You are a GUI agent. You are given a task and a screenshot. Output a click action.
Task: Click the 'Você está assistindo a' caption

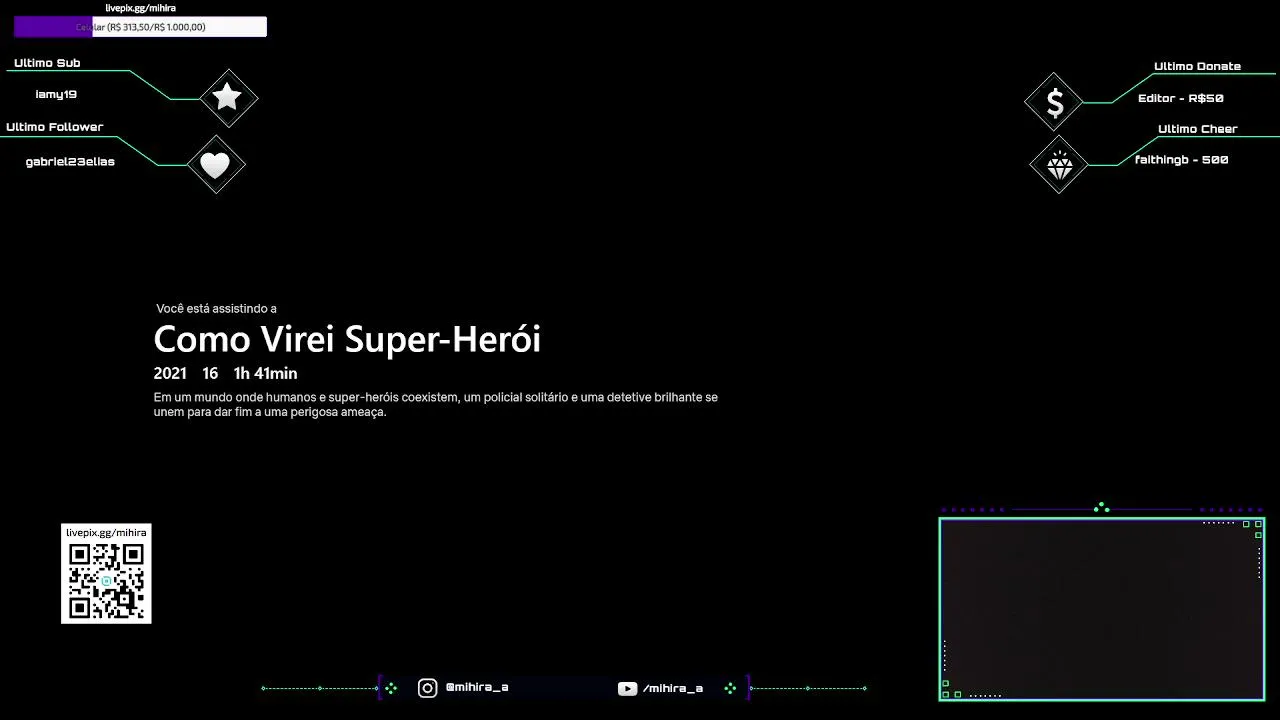(216, 309)
